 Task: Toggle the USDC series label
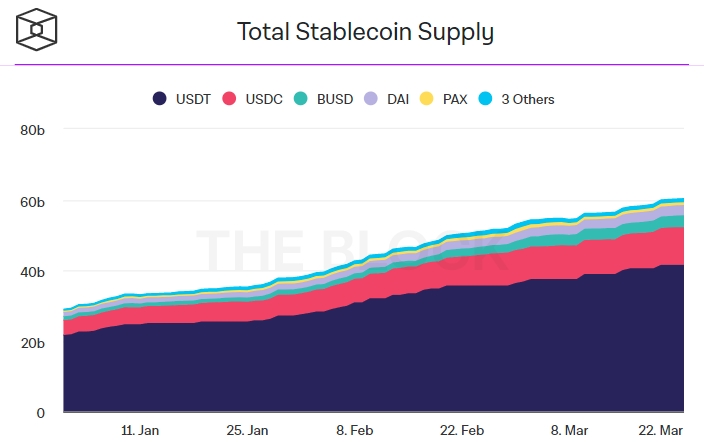[x=262, y=99]
